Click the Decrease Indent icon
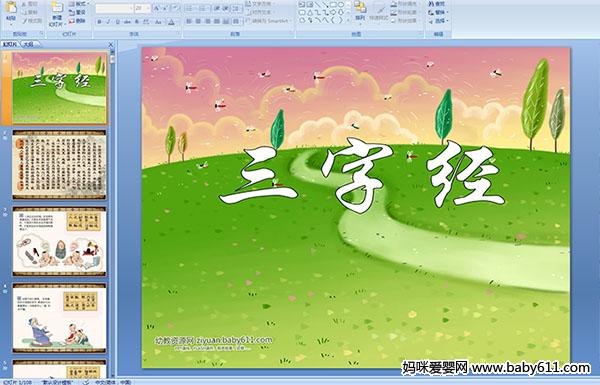Screen dimensions: 600x385 click(x=217, y=8)
